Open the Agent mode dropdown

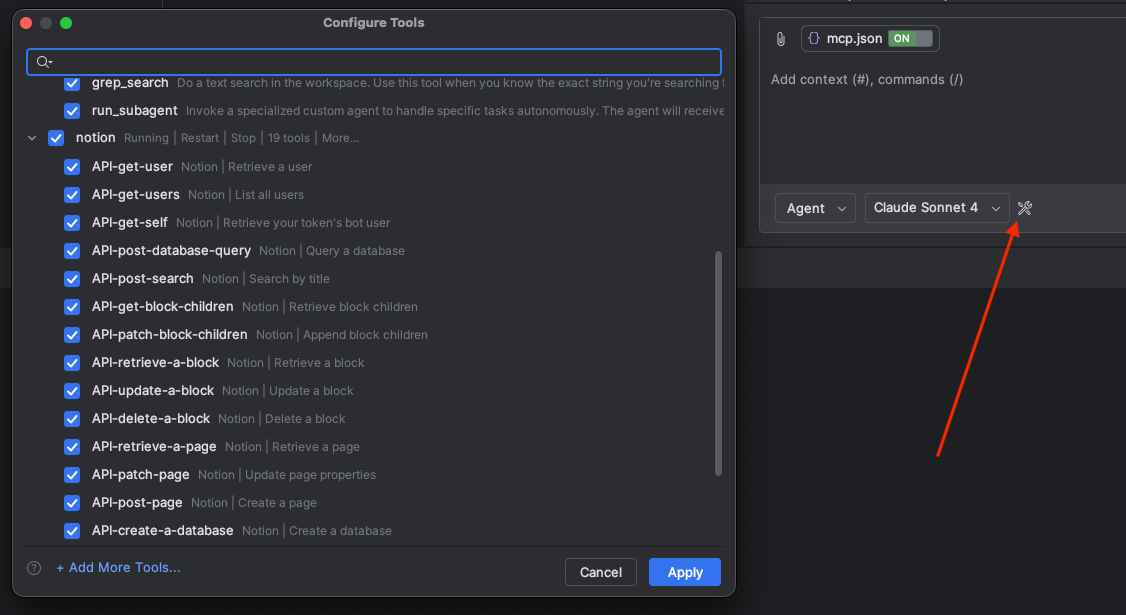tap(815, 208)
